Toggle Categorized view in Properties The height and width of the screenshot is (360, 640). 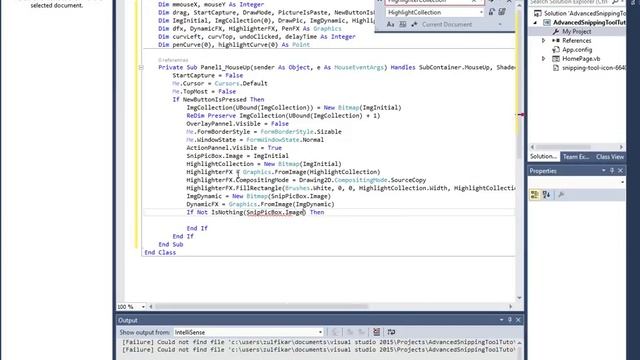(534, 195)
